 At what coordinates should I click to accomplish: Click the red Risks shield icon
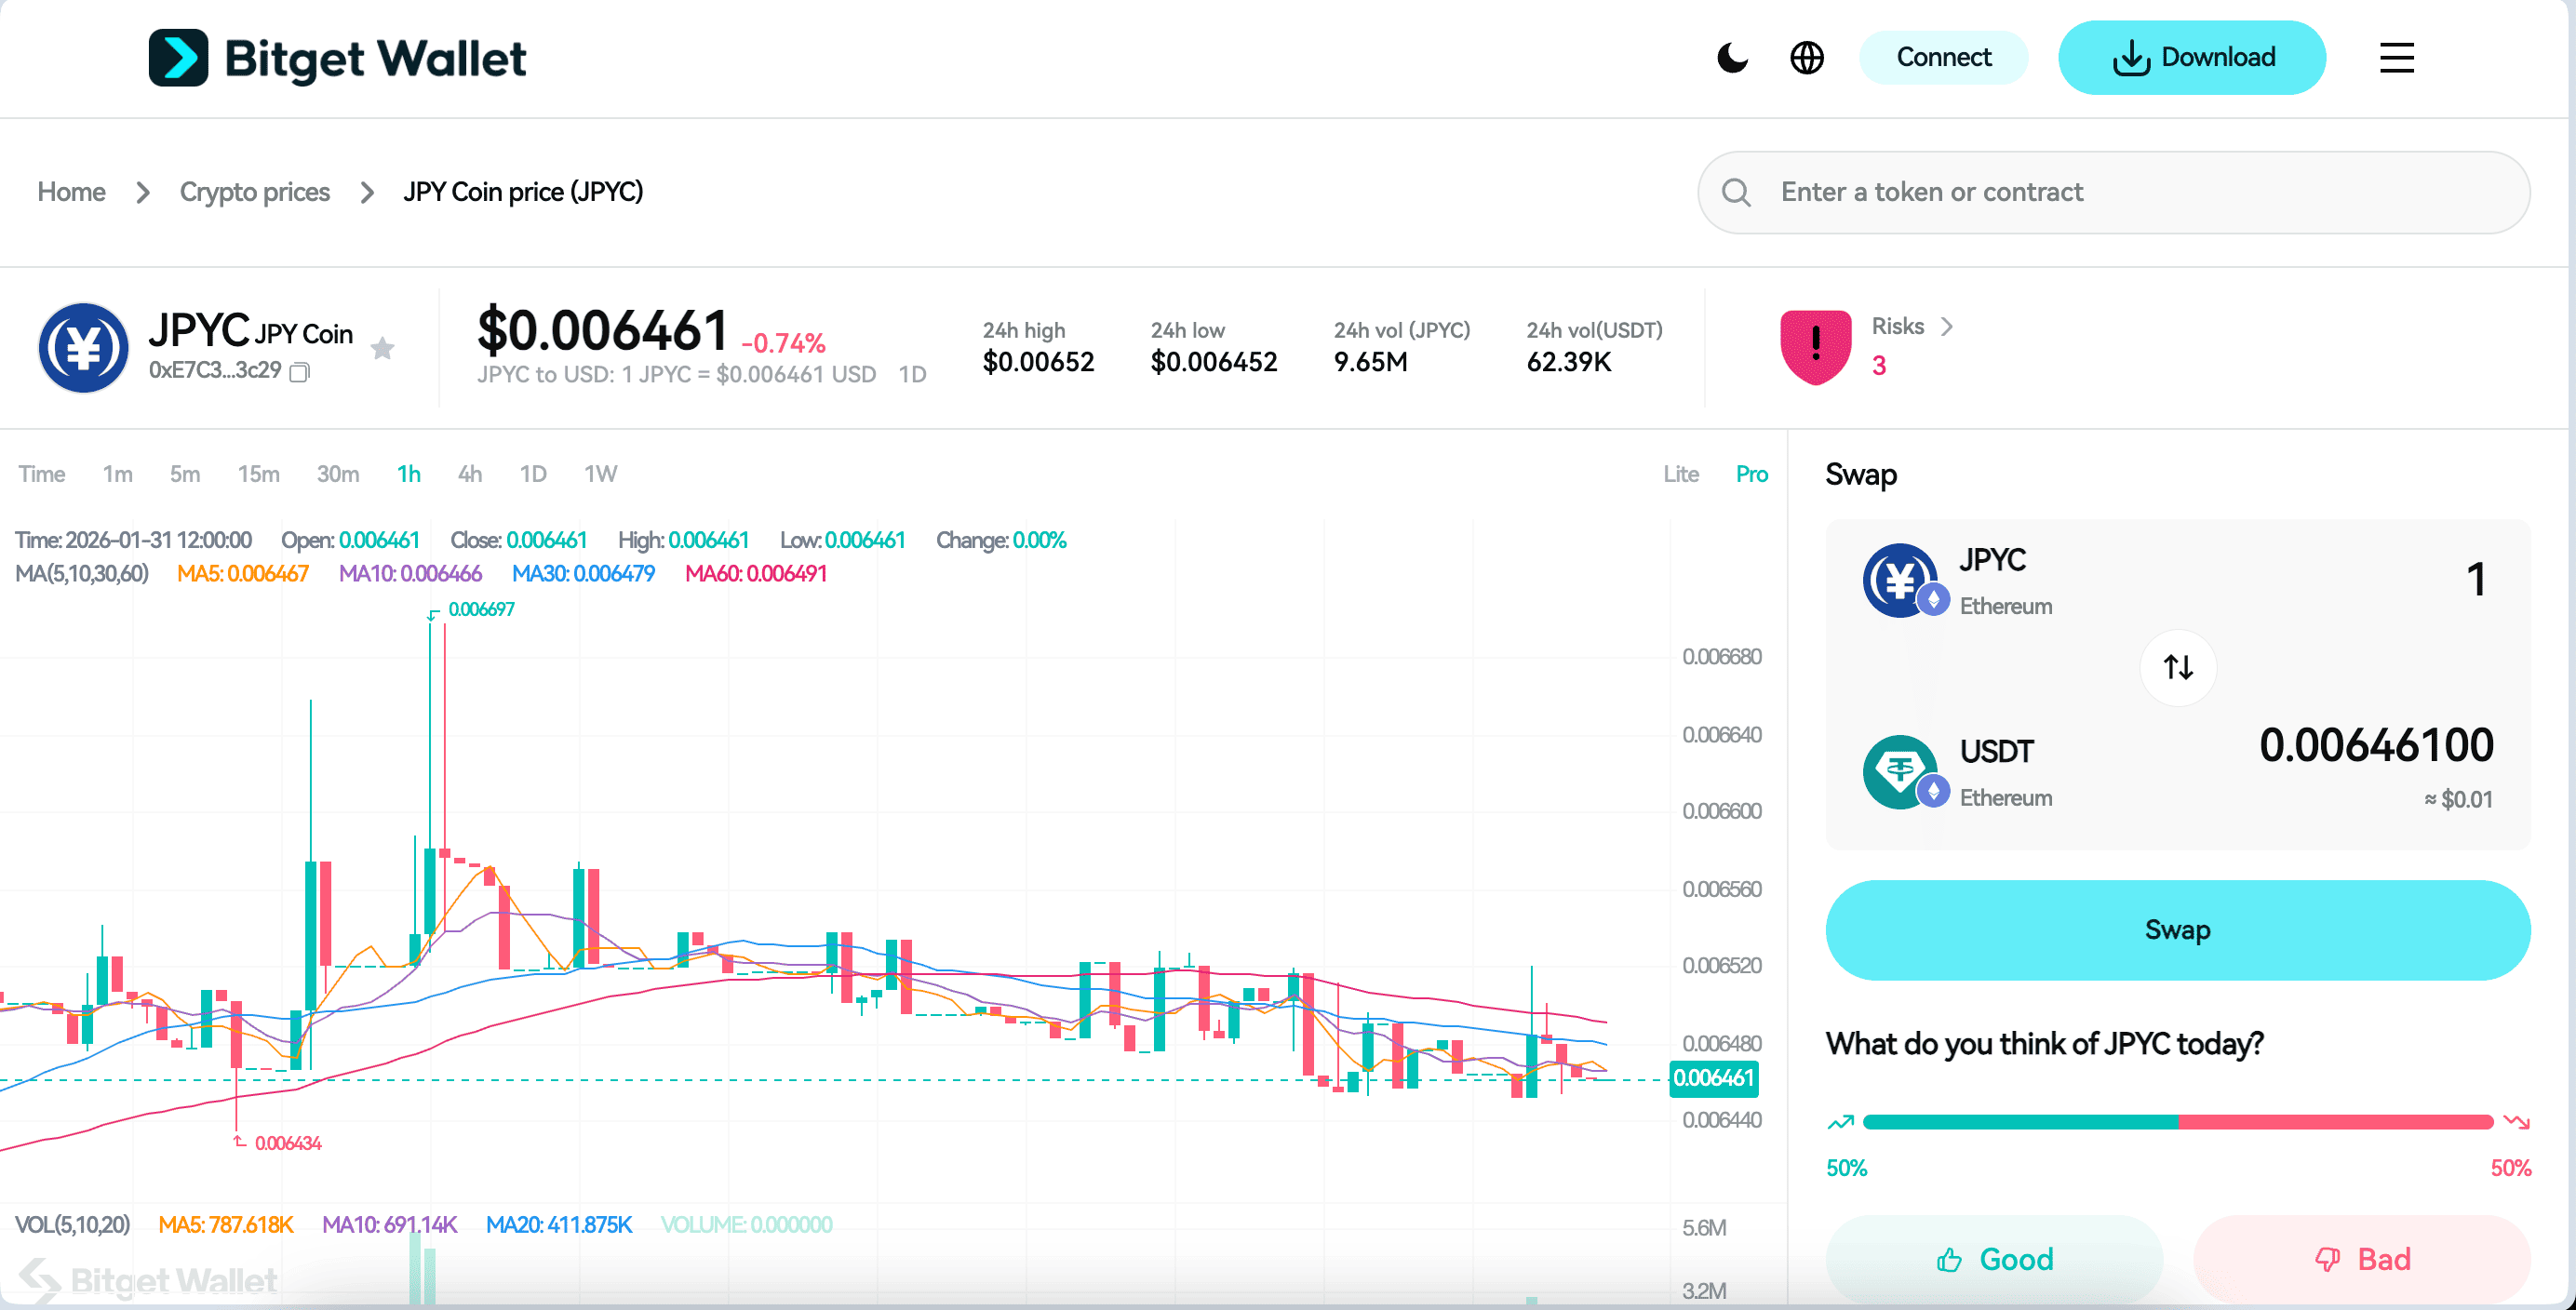pyautogui.click(x=1815, y=346)
